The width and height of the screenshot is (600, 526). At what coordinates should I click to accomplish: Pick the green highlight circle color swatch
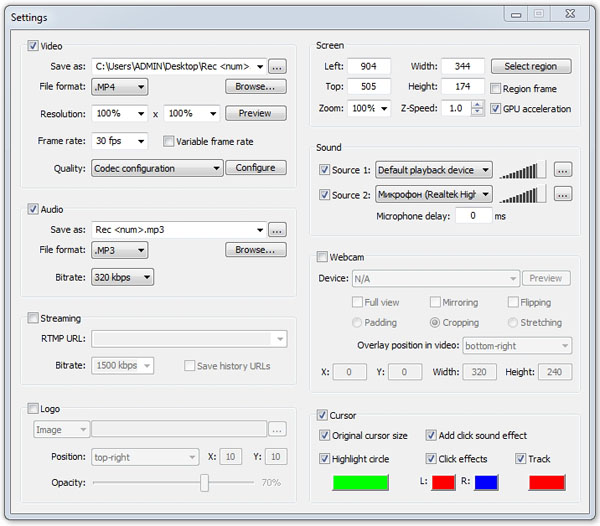(360, 483)
